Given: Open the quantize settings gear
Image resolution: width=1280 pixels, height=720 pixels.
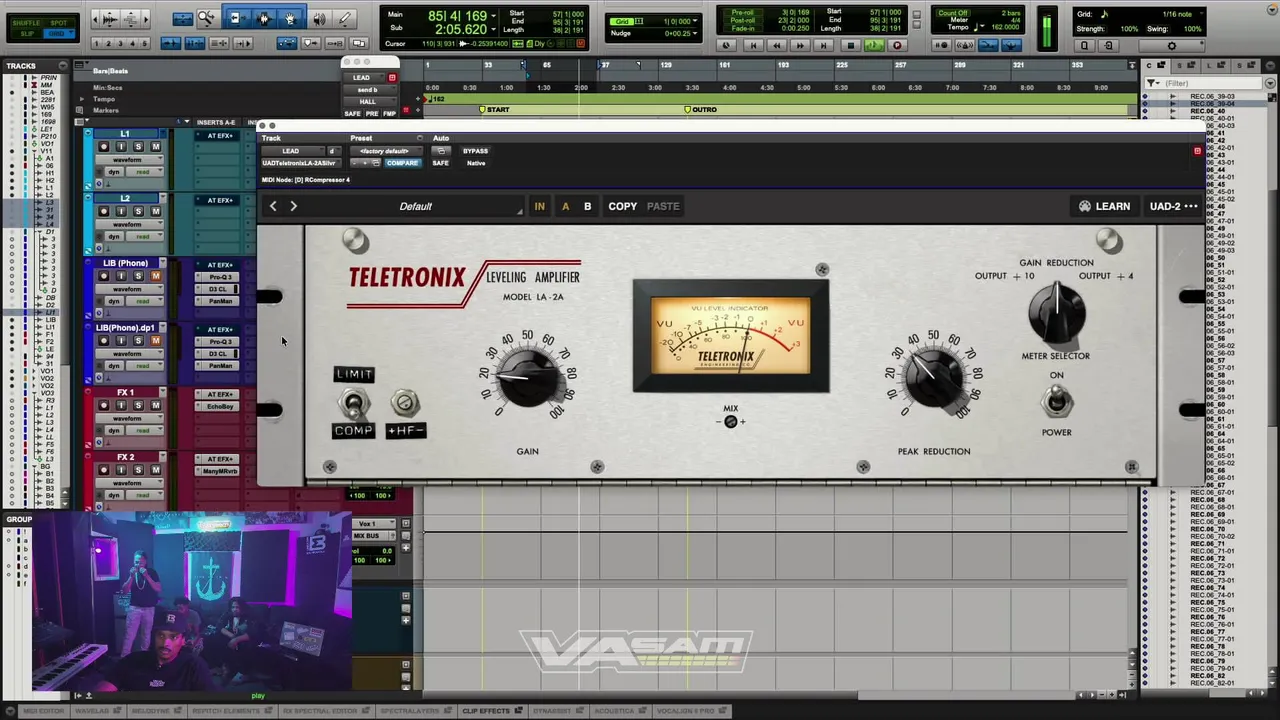Looking at the screenshot, I should pyautogui.click(x=1172, y=46).
